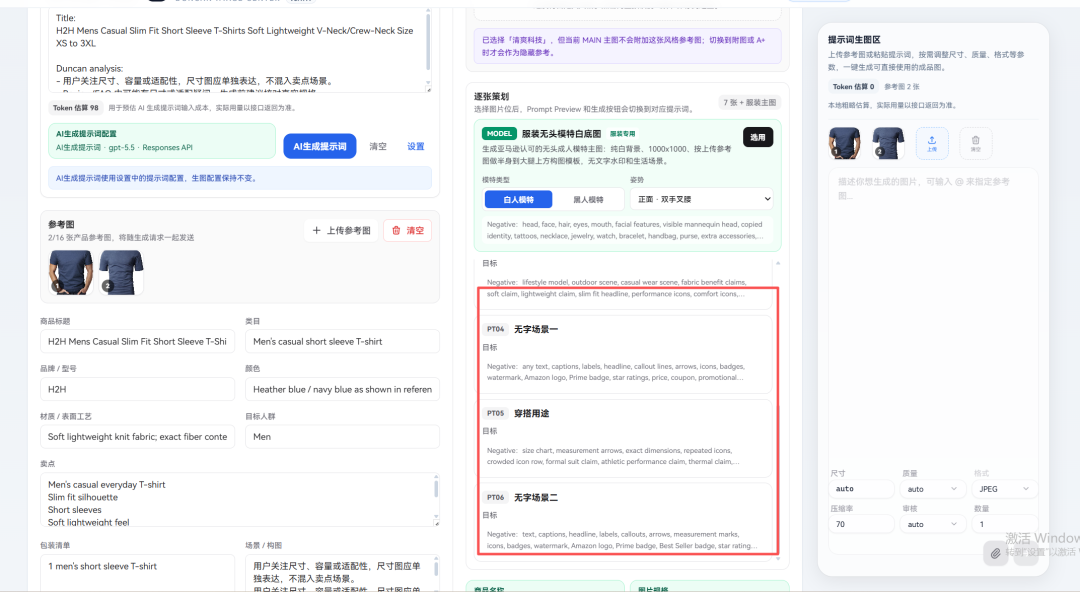Select the PT04 无字场景一 card
The image size is (1080, 592).
click(x=623, y=356)
